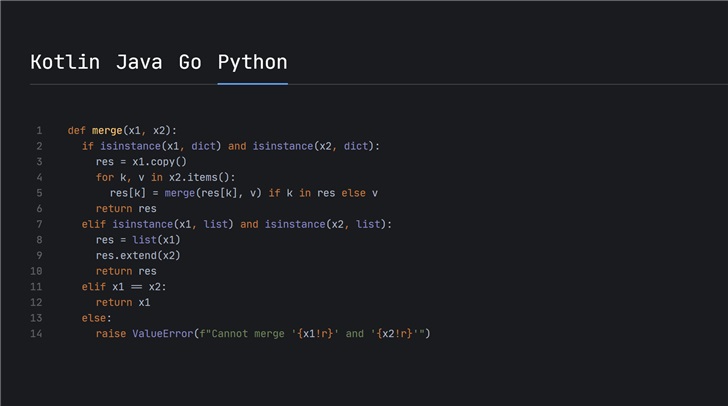
Task: Switch to the Java tab
Action: click(139, 62)
